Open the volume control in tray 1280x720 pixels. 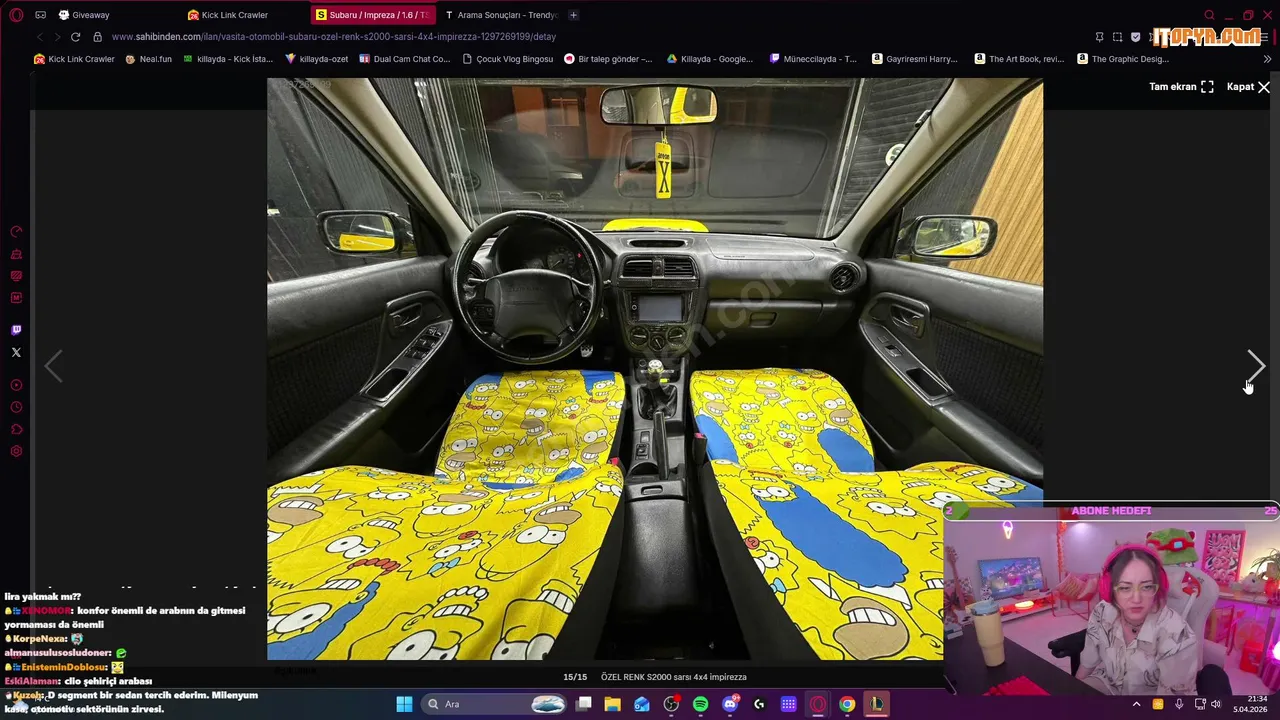1216,704
